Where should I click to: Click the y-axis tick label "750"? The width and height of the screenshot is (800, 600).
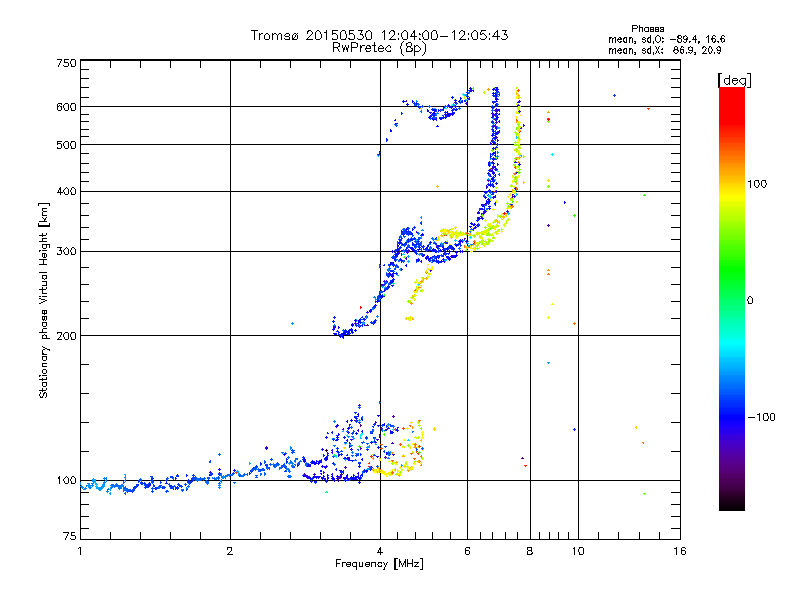pyautogui.click(x=66, y=63)
